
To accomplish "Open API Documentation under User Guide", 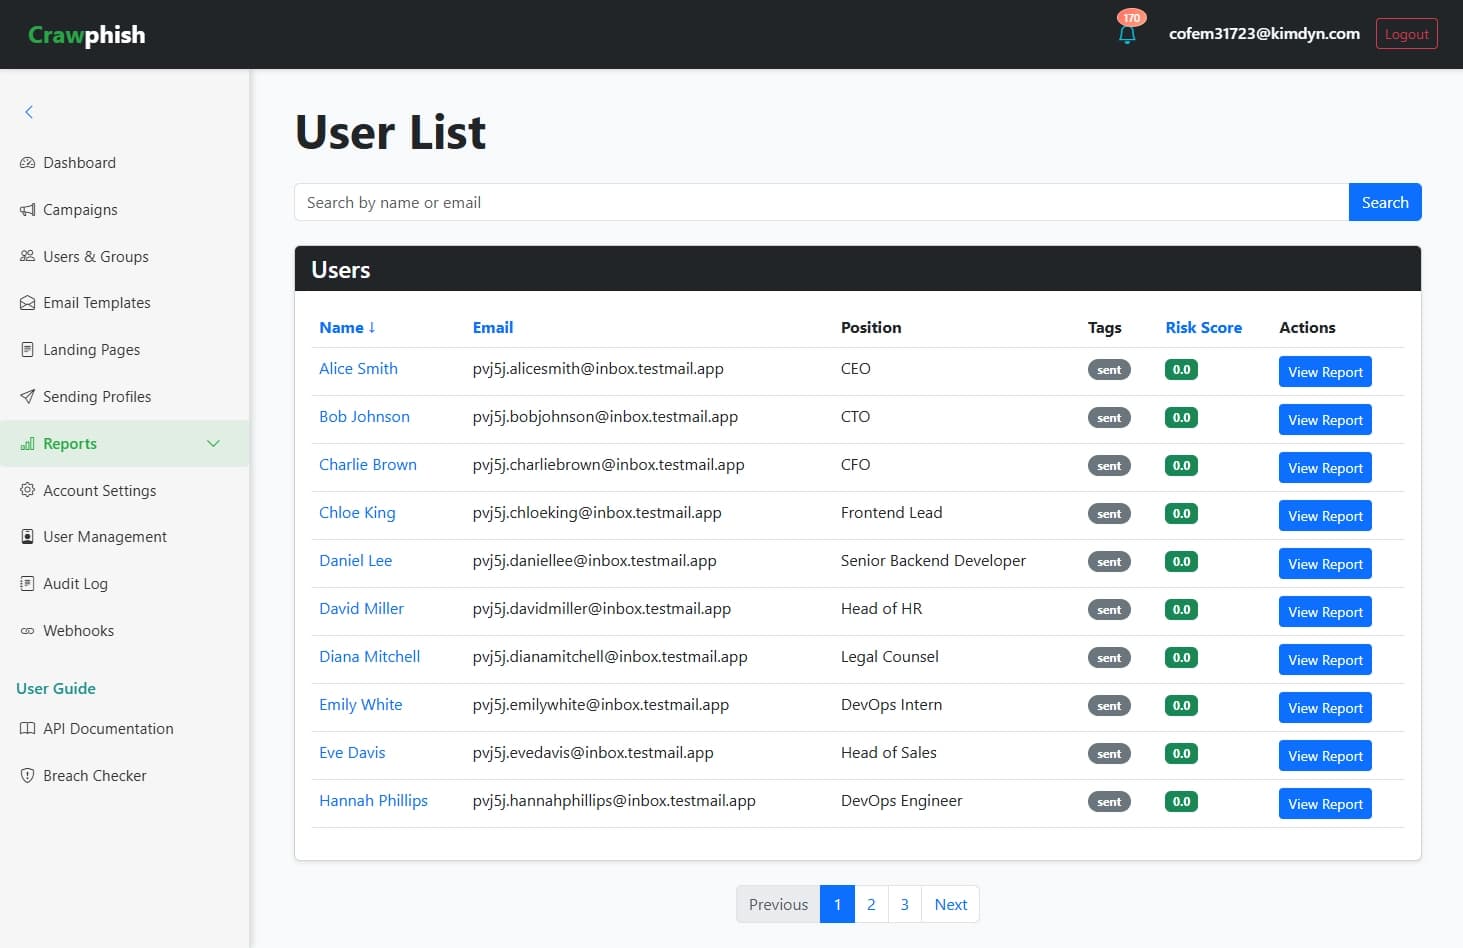I will (x=107, y=728).
